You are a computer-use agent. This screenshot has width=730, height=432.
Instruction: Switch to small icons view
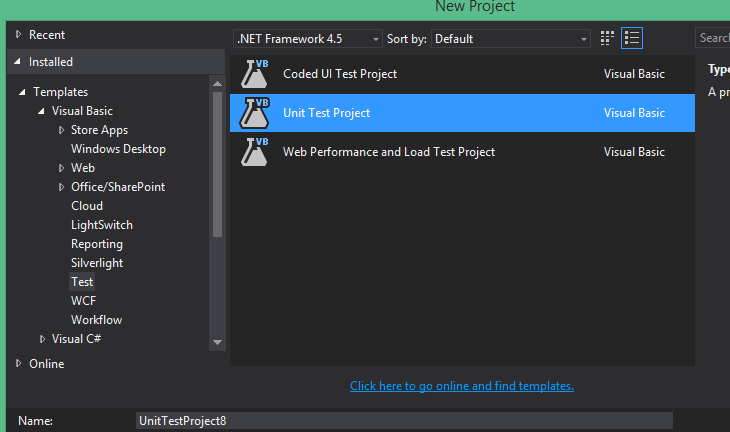(x=607, y=39)
